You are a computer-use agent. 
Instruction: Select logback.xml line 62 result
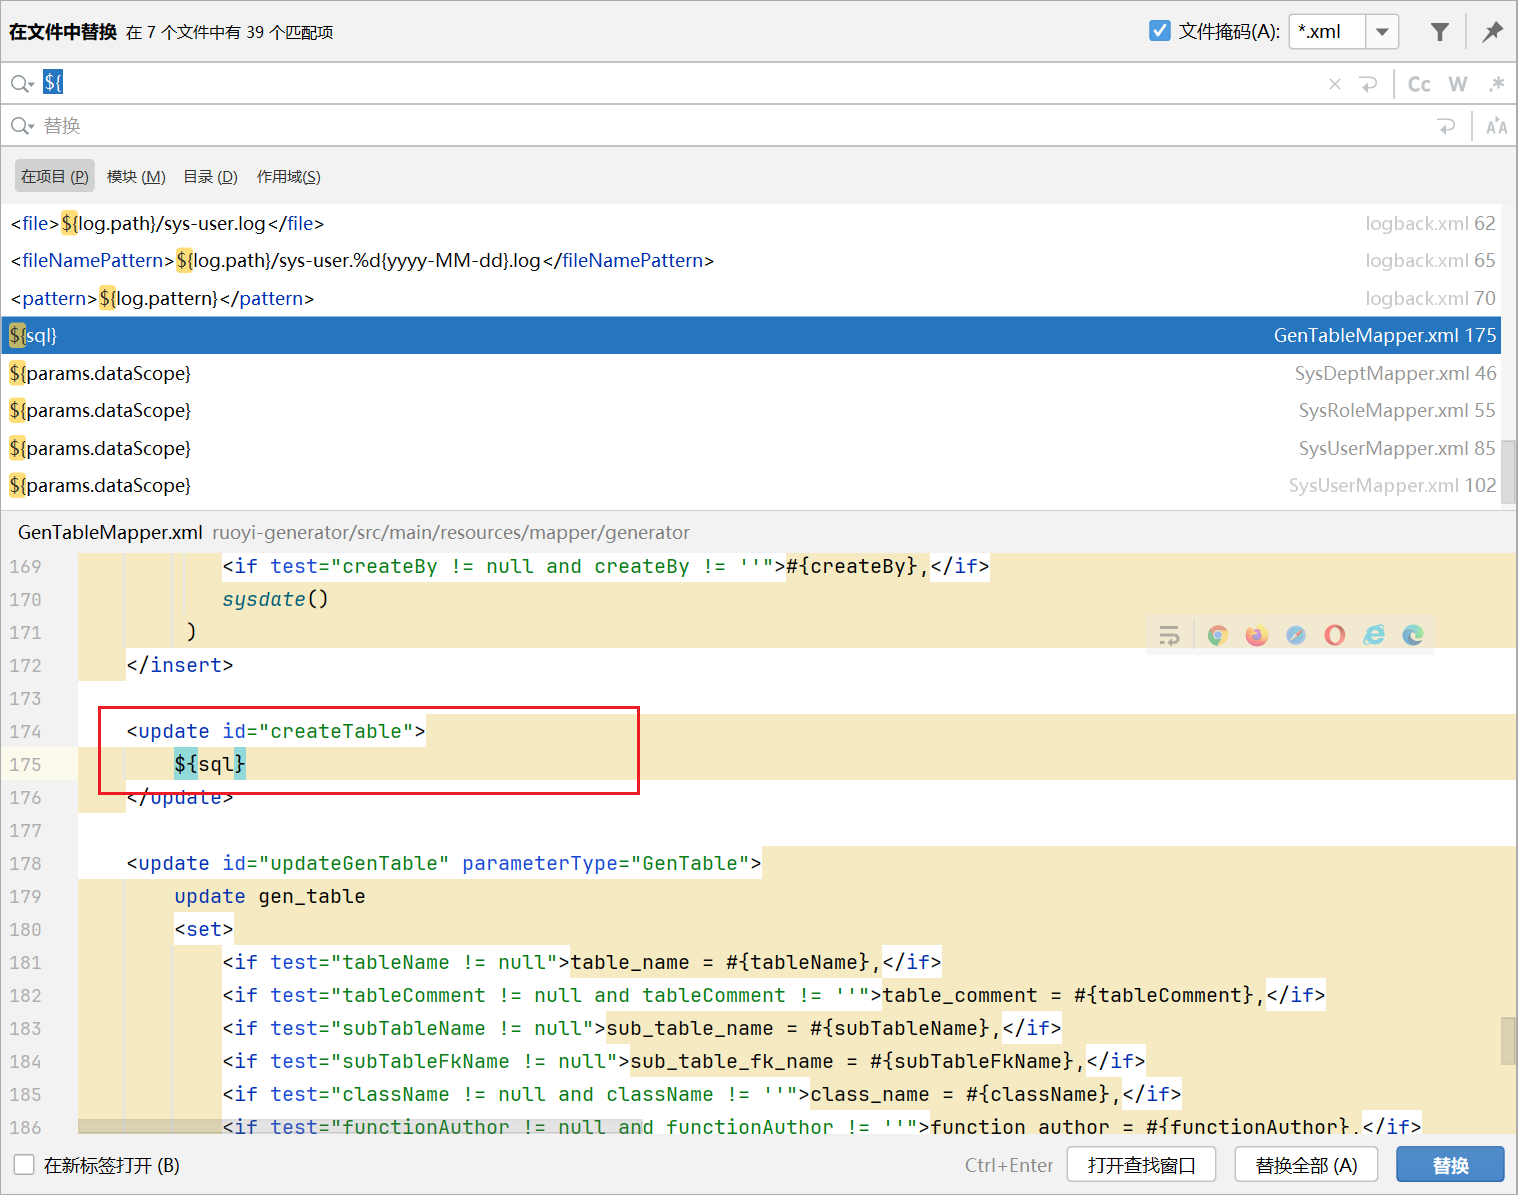click(x=751, y=223)
